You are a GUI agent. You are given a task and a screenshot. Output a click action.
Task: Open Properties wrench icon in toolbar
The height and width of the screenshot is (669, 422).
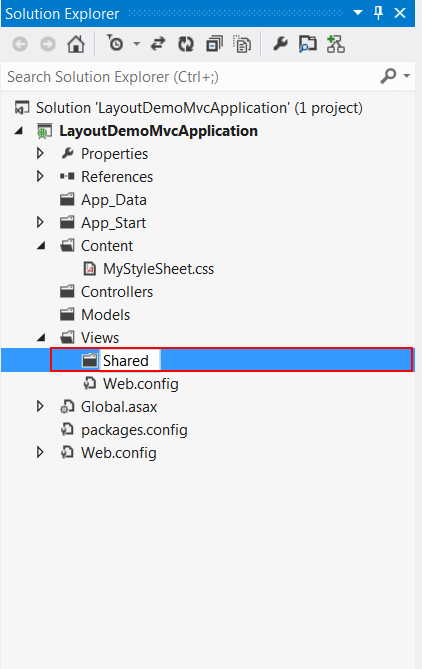pos(280,44)
